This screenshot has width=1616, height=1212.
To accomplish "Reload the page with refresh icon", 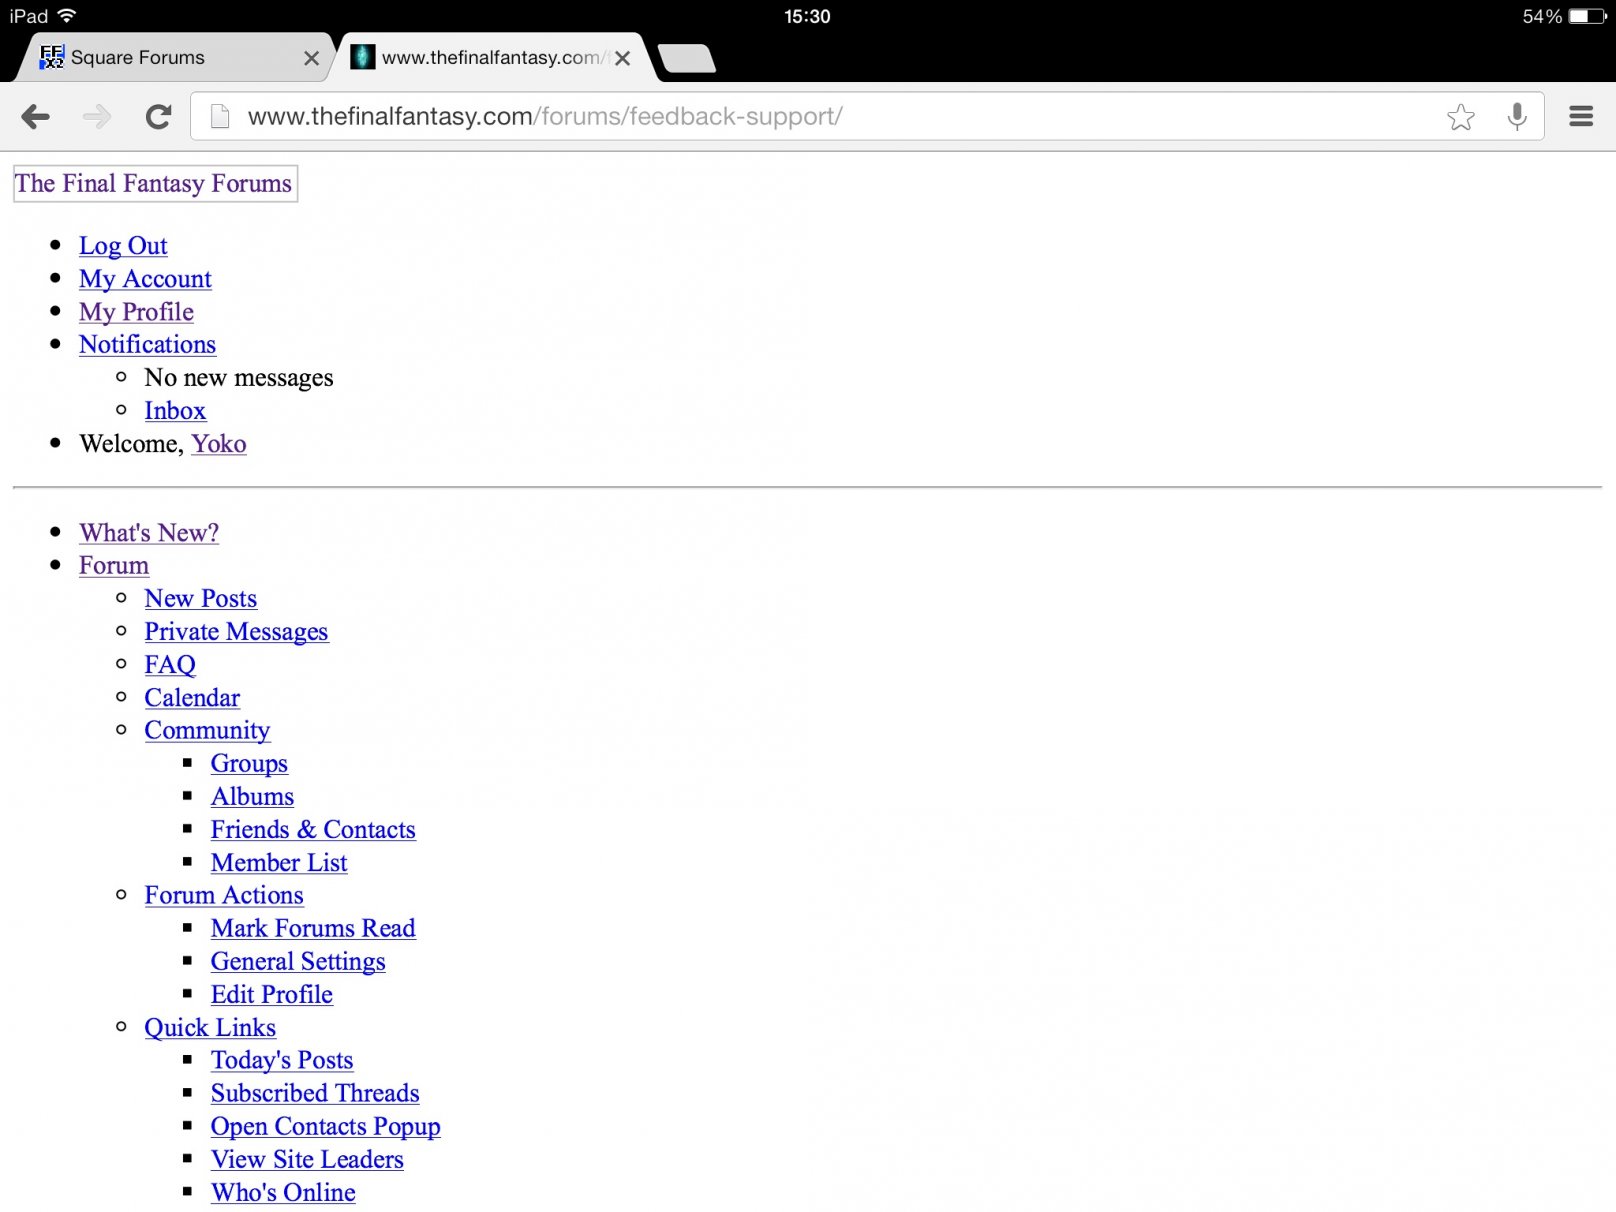I will point(158,117).
